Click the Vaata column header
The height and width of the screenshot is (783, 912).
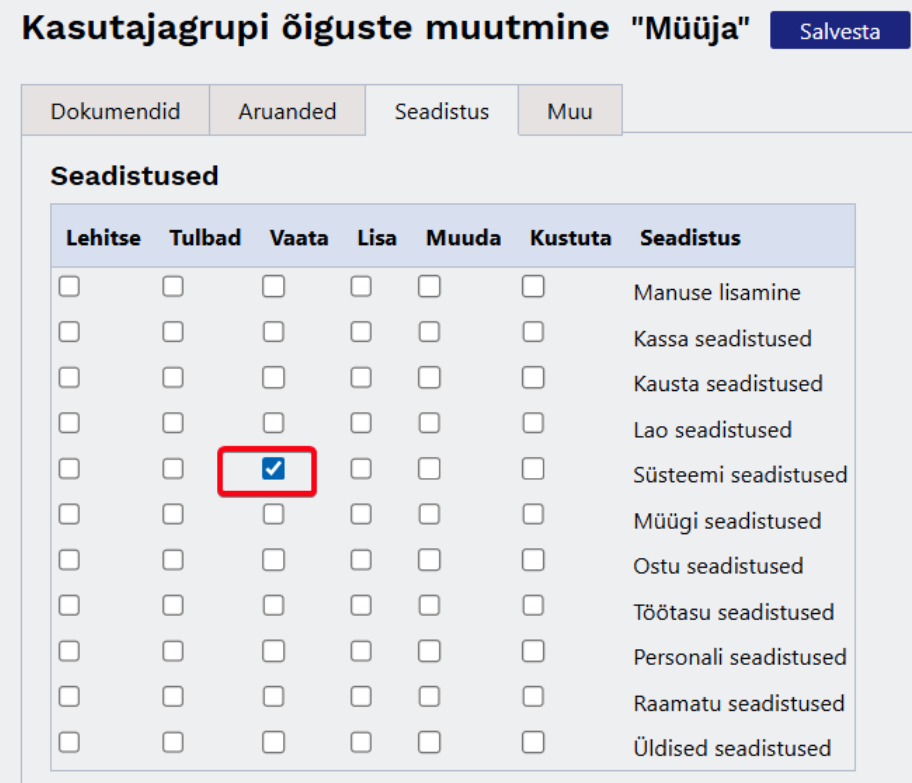tap(298, 238)
